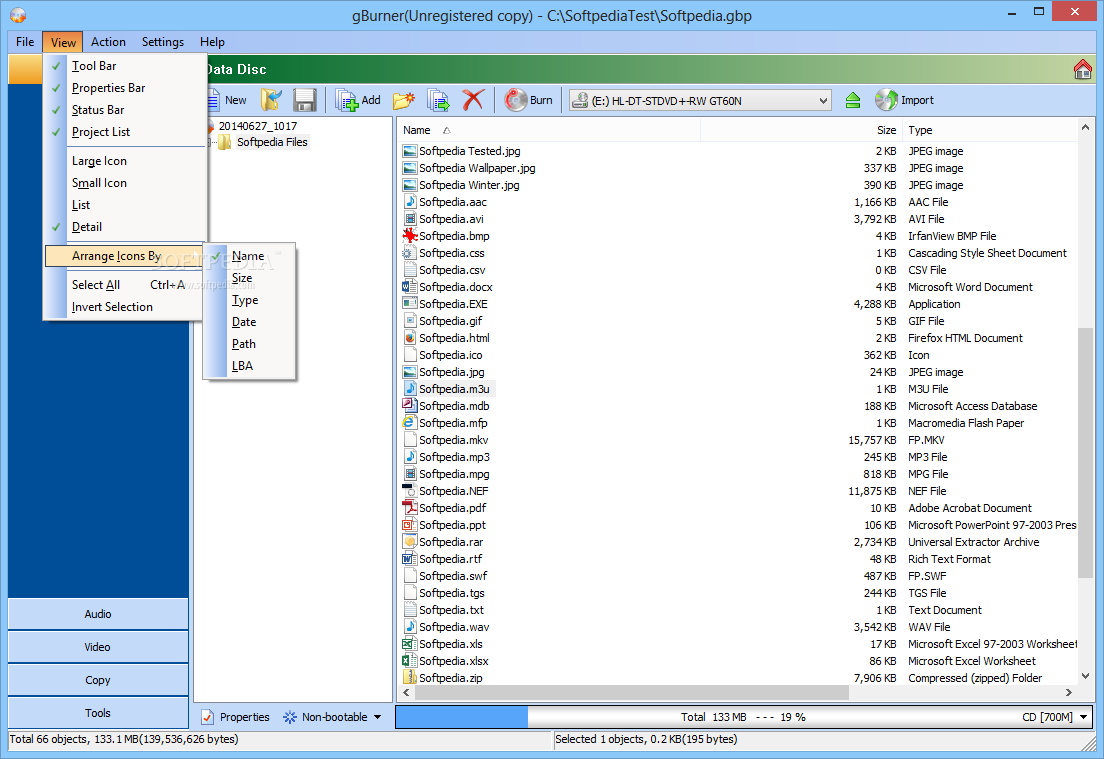Click the vertical scrollbar down arrow
The width and height of the screenshot is (1104, 759).
pyautogui.click(x=1085, y=676)
